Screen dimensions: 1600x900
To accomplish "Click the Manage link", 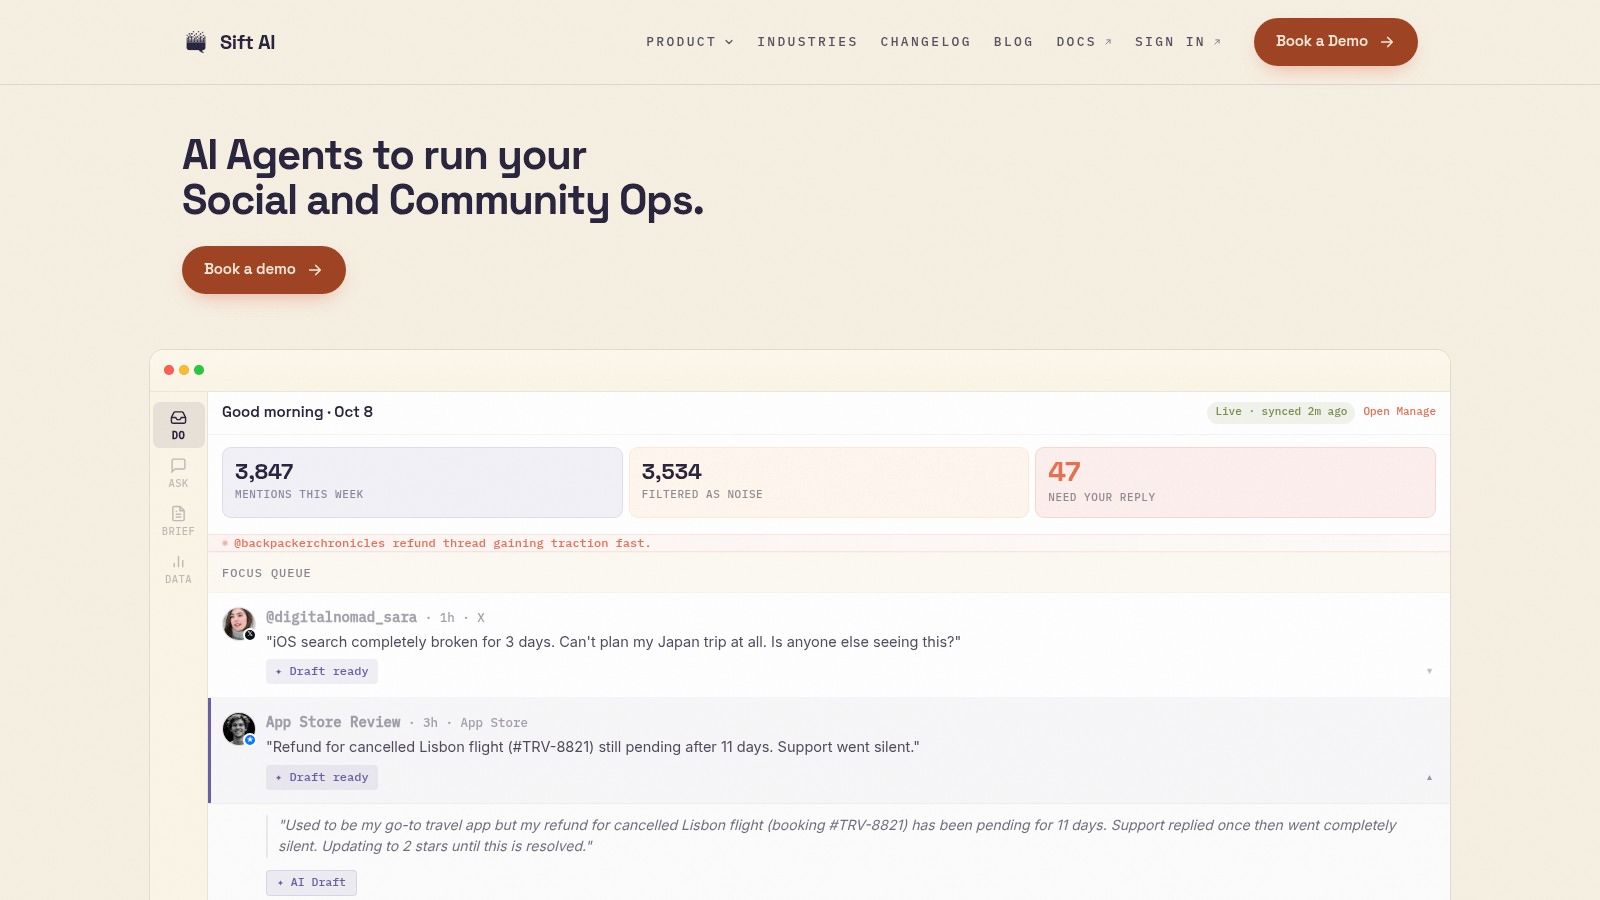I will 1416,412.
